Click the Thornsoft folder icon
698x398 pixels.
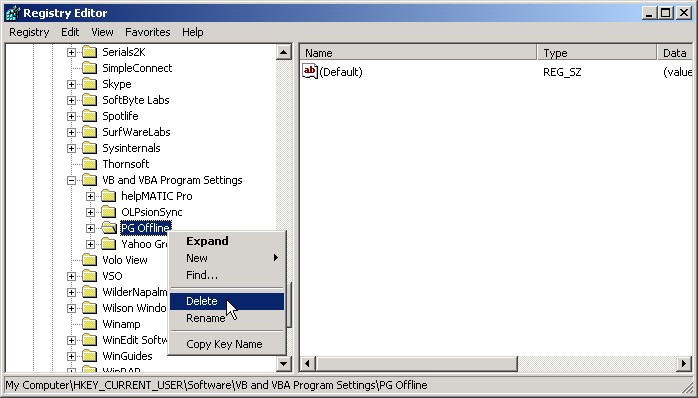point(89,164)
